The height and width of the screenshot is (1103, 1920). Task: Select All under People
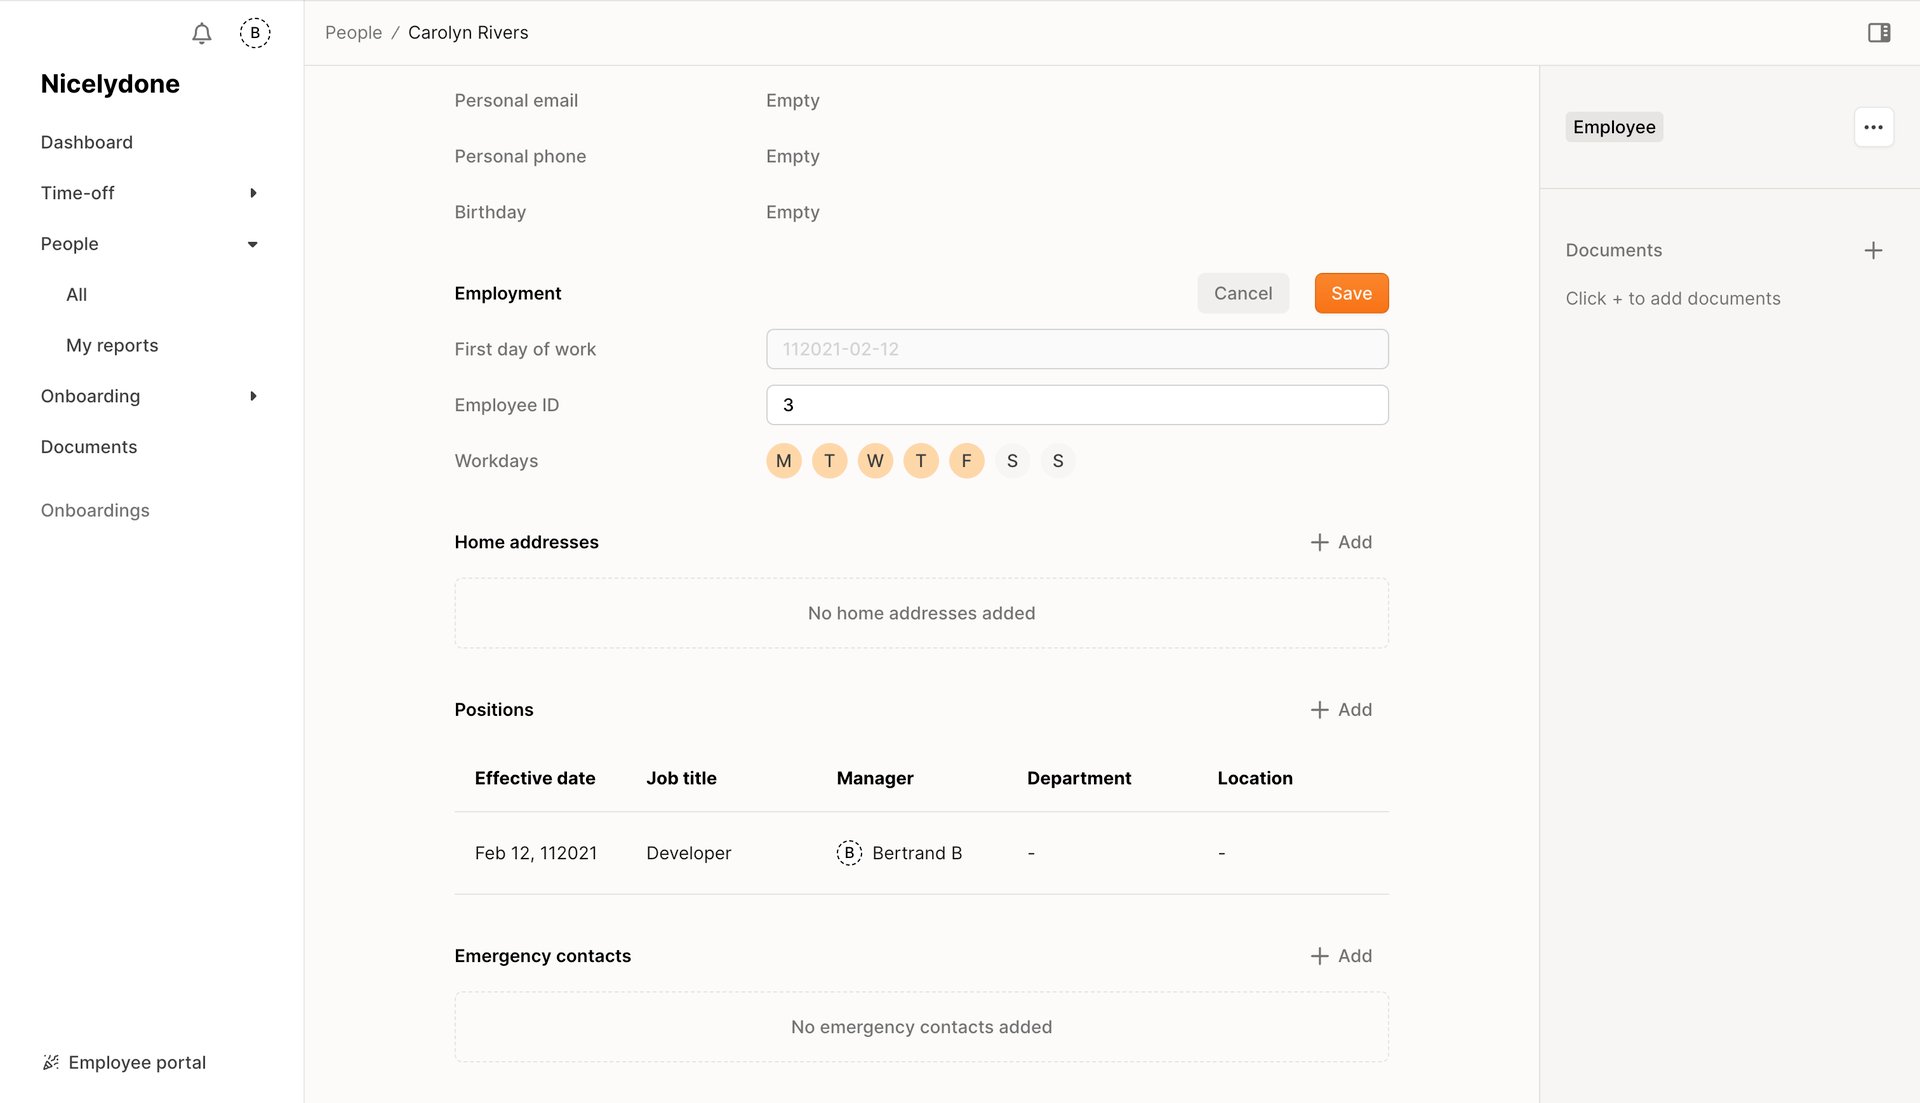[x=76, y=294]
